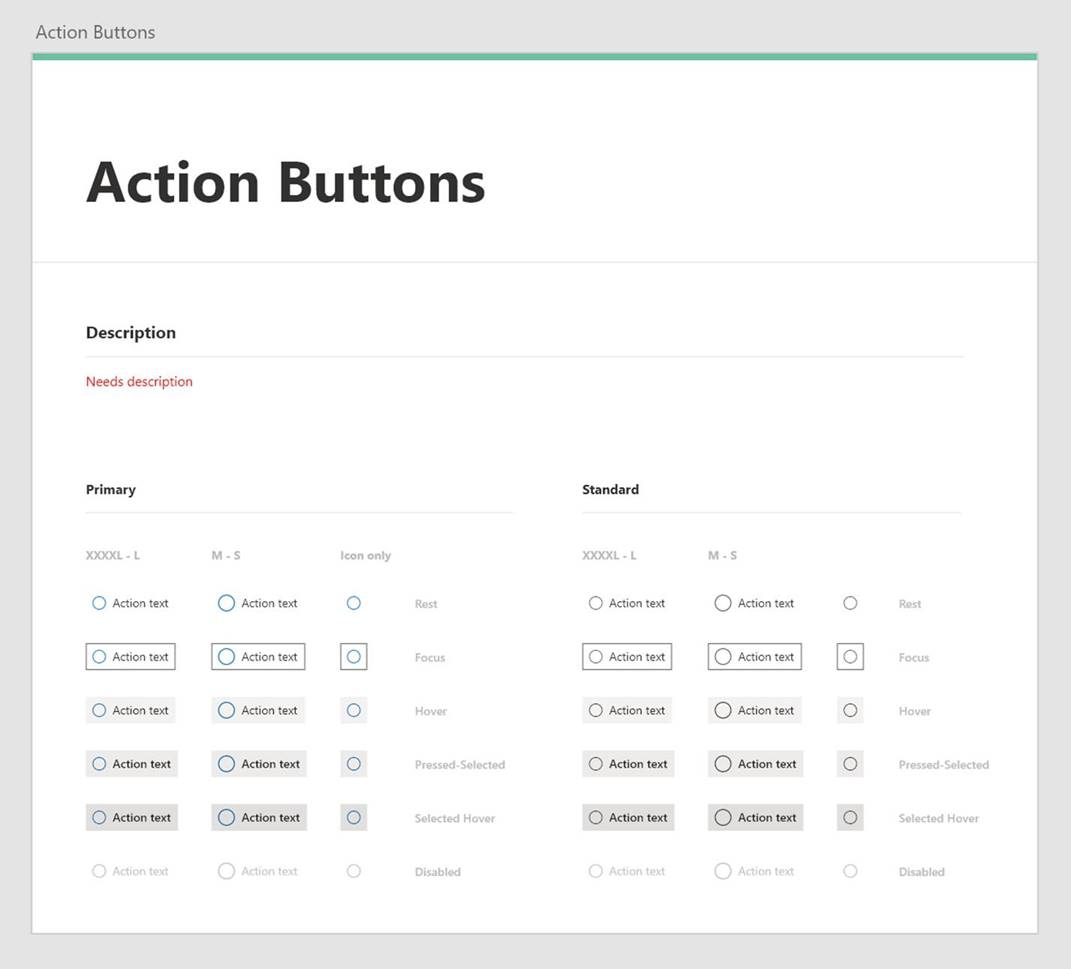Click the 'Focus' state label in Primary section
This screenshot has width=1071, height=969.
(430, 657)
